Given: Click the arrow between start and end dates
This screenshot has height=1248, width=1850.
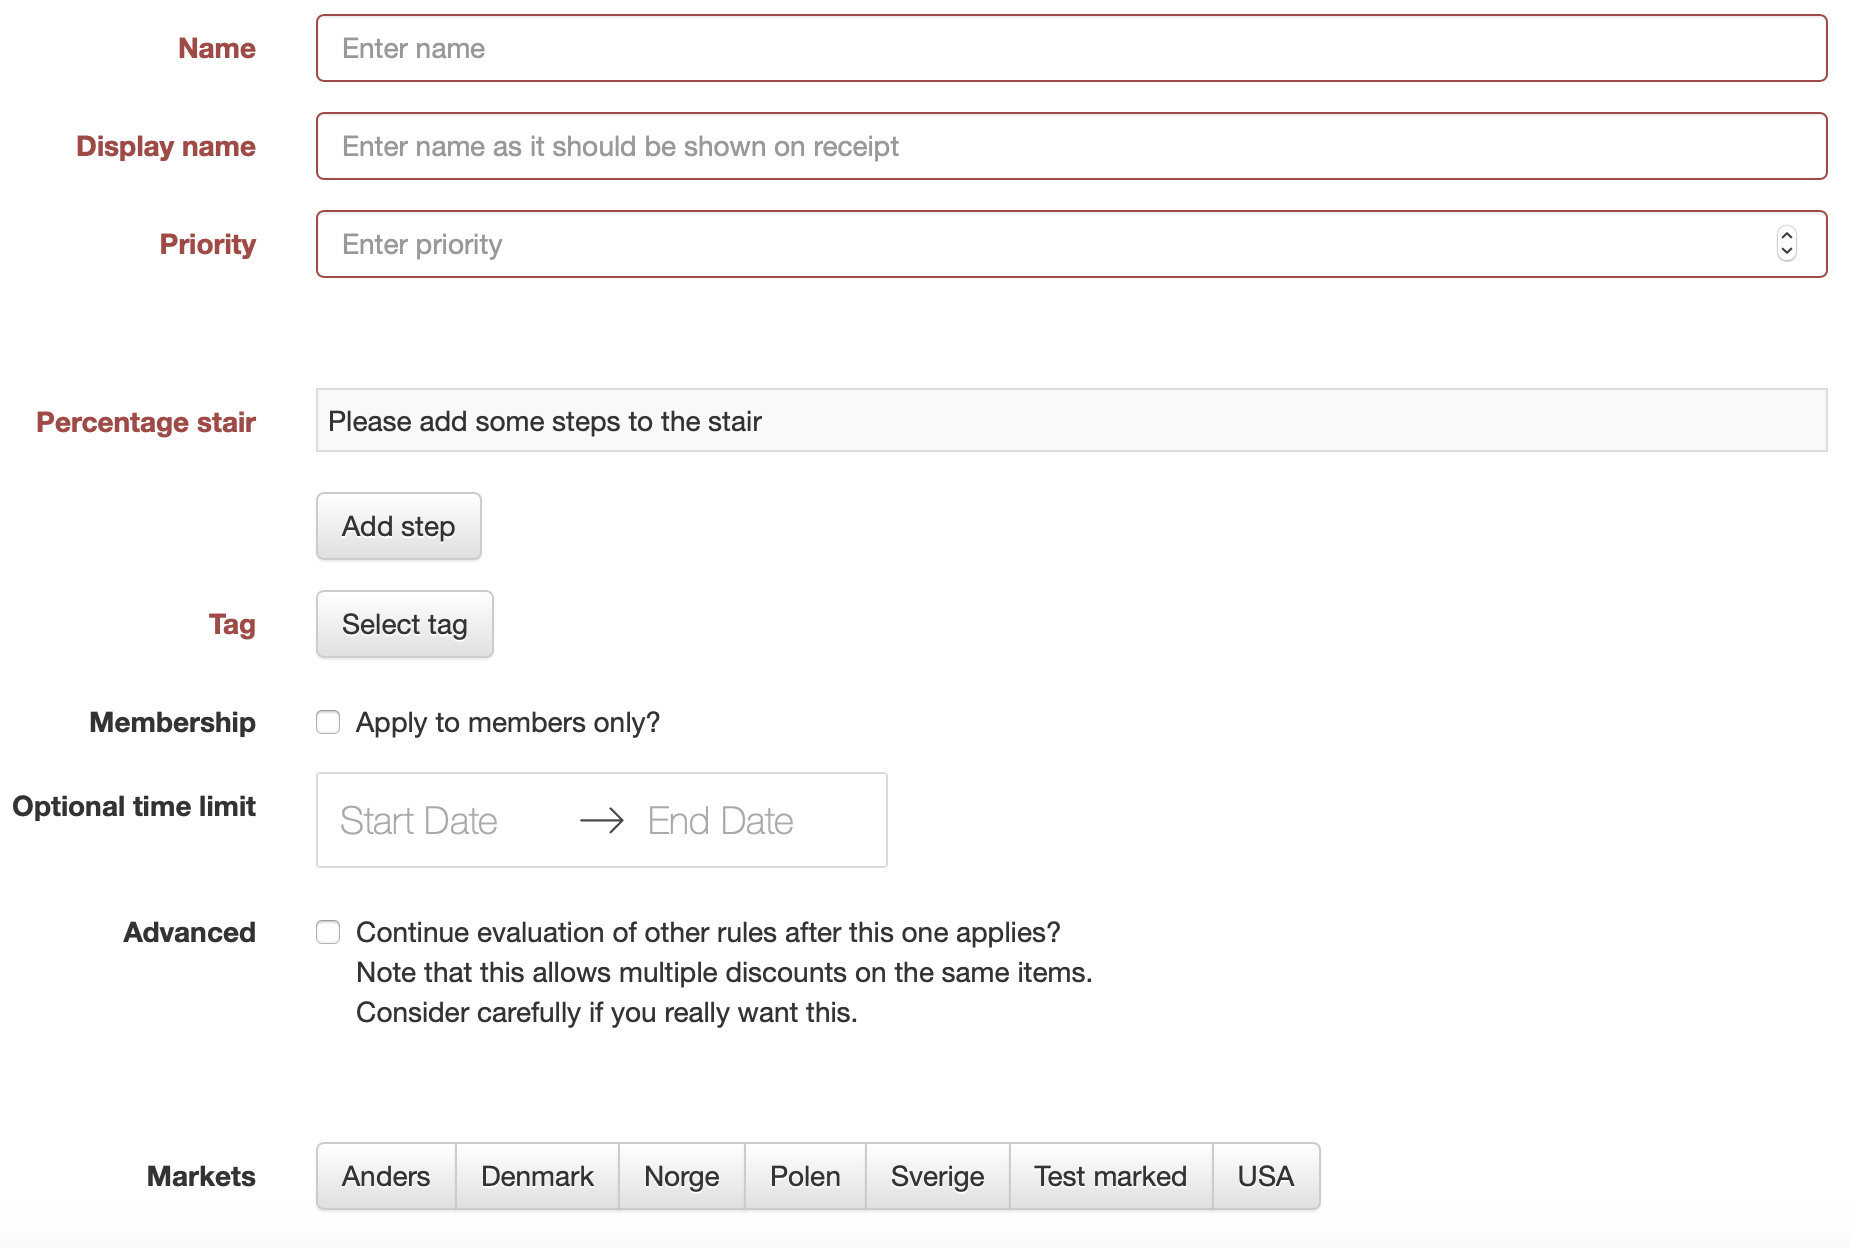Looking at the screenshot, I should click(602, 821).
